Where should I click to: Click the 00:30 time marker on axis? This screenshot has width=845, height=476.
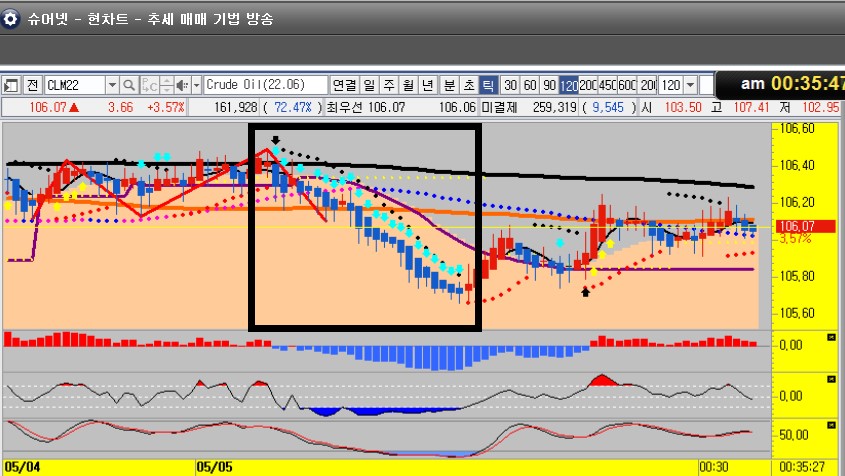714,467
